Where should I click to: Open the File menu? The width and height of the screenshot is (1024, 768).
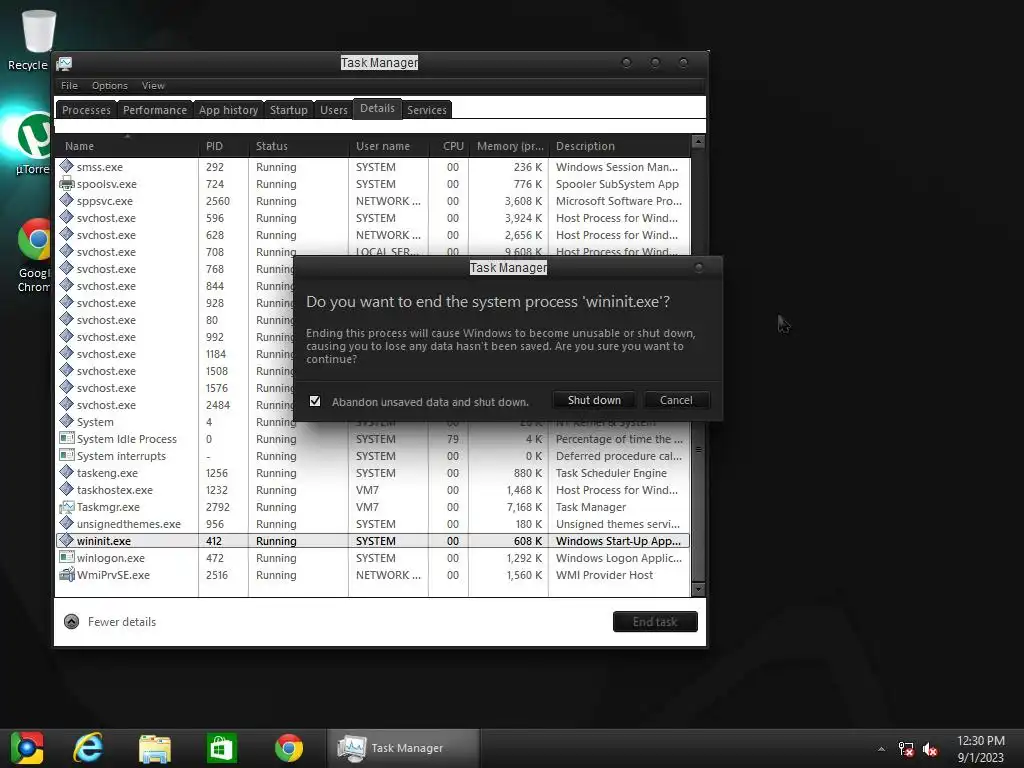[69, 86]
